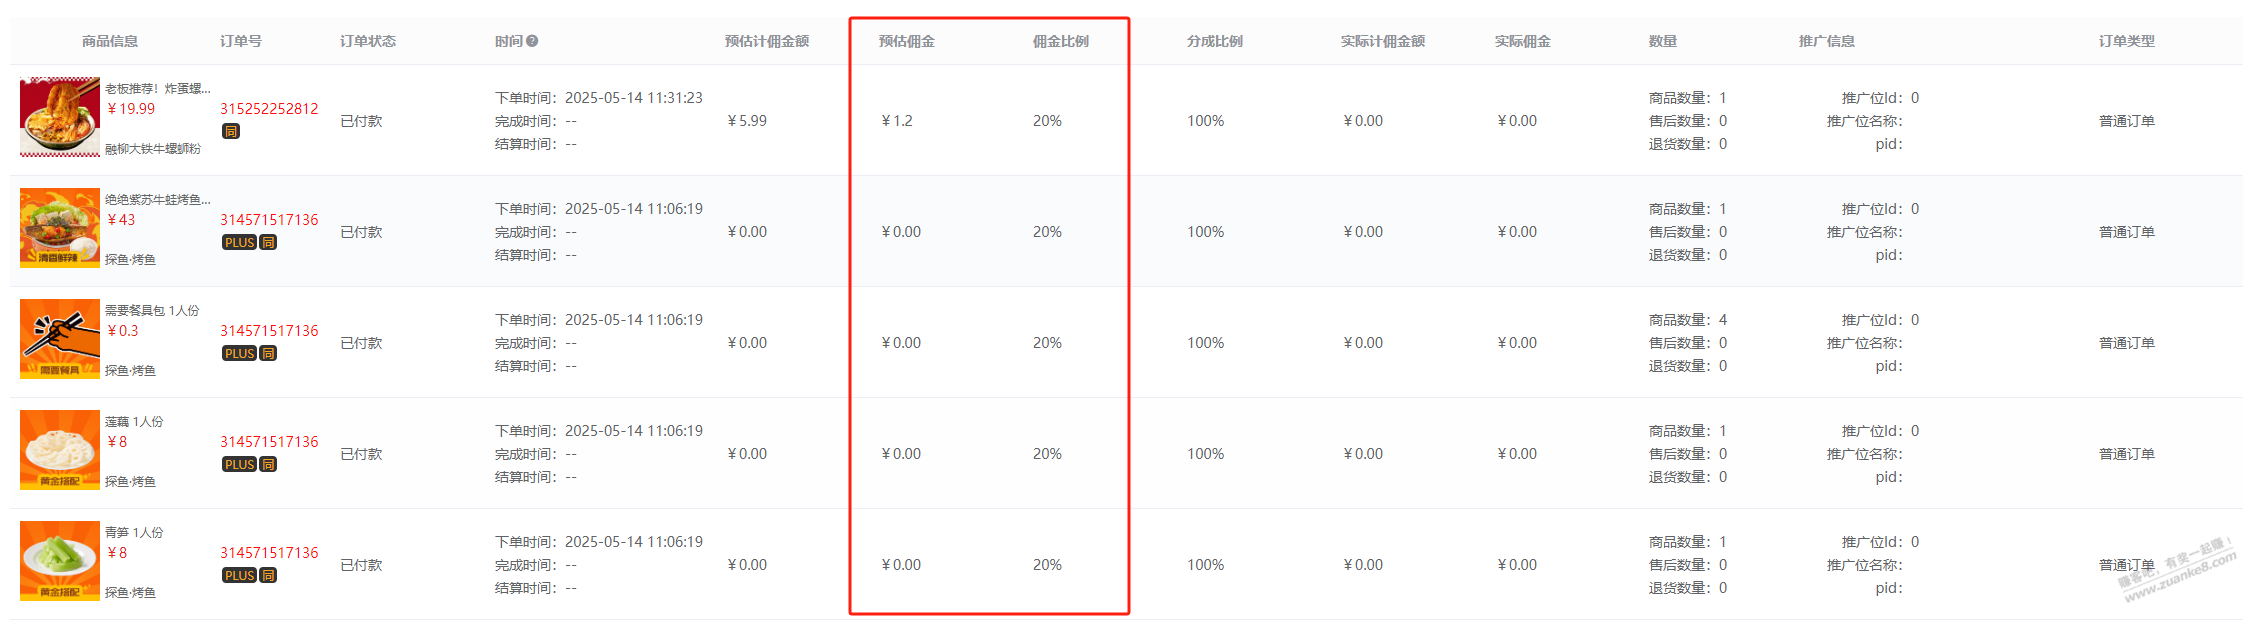Click the PLUS badge in the 莲藕 1人份 row
The image size is (2261, 622).
pos(240,464)
